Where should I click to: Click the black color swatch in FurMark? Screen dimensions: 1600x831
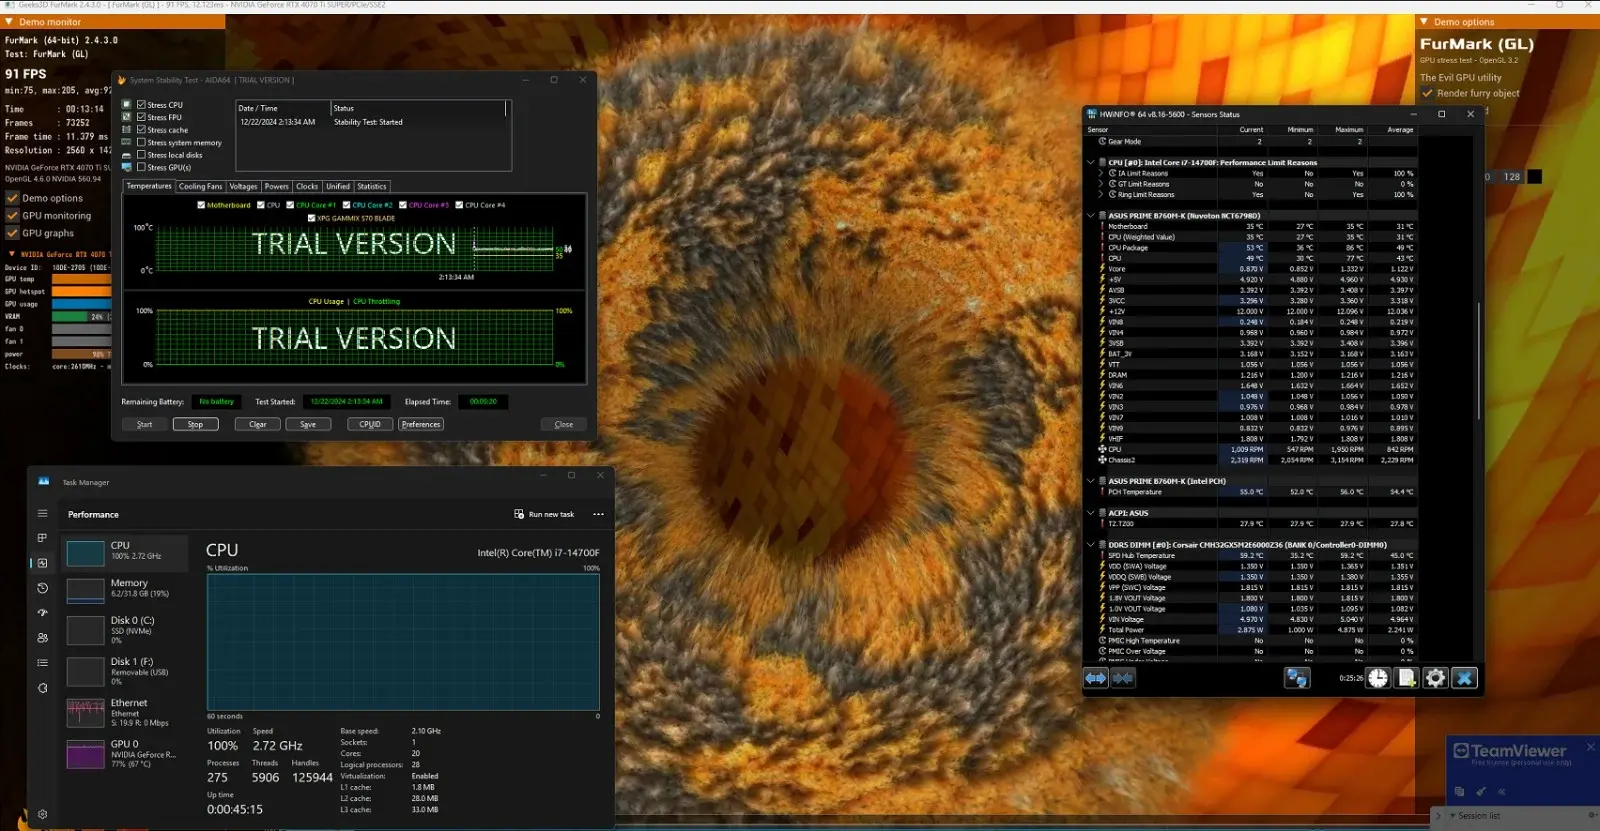(1534, 176)
